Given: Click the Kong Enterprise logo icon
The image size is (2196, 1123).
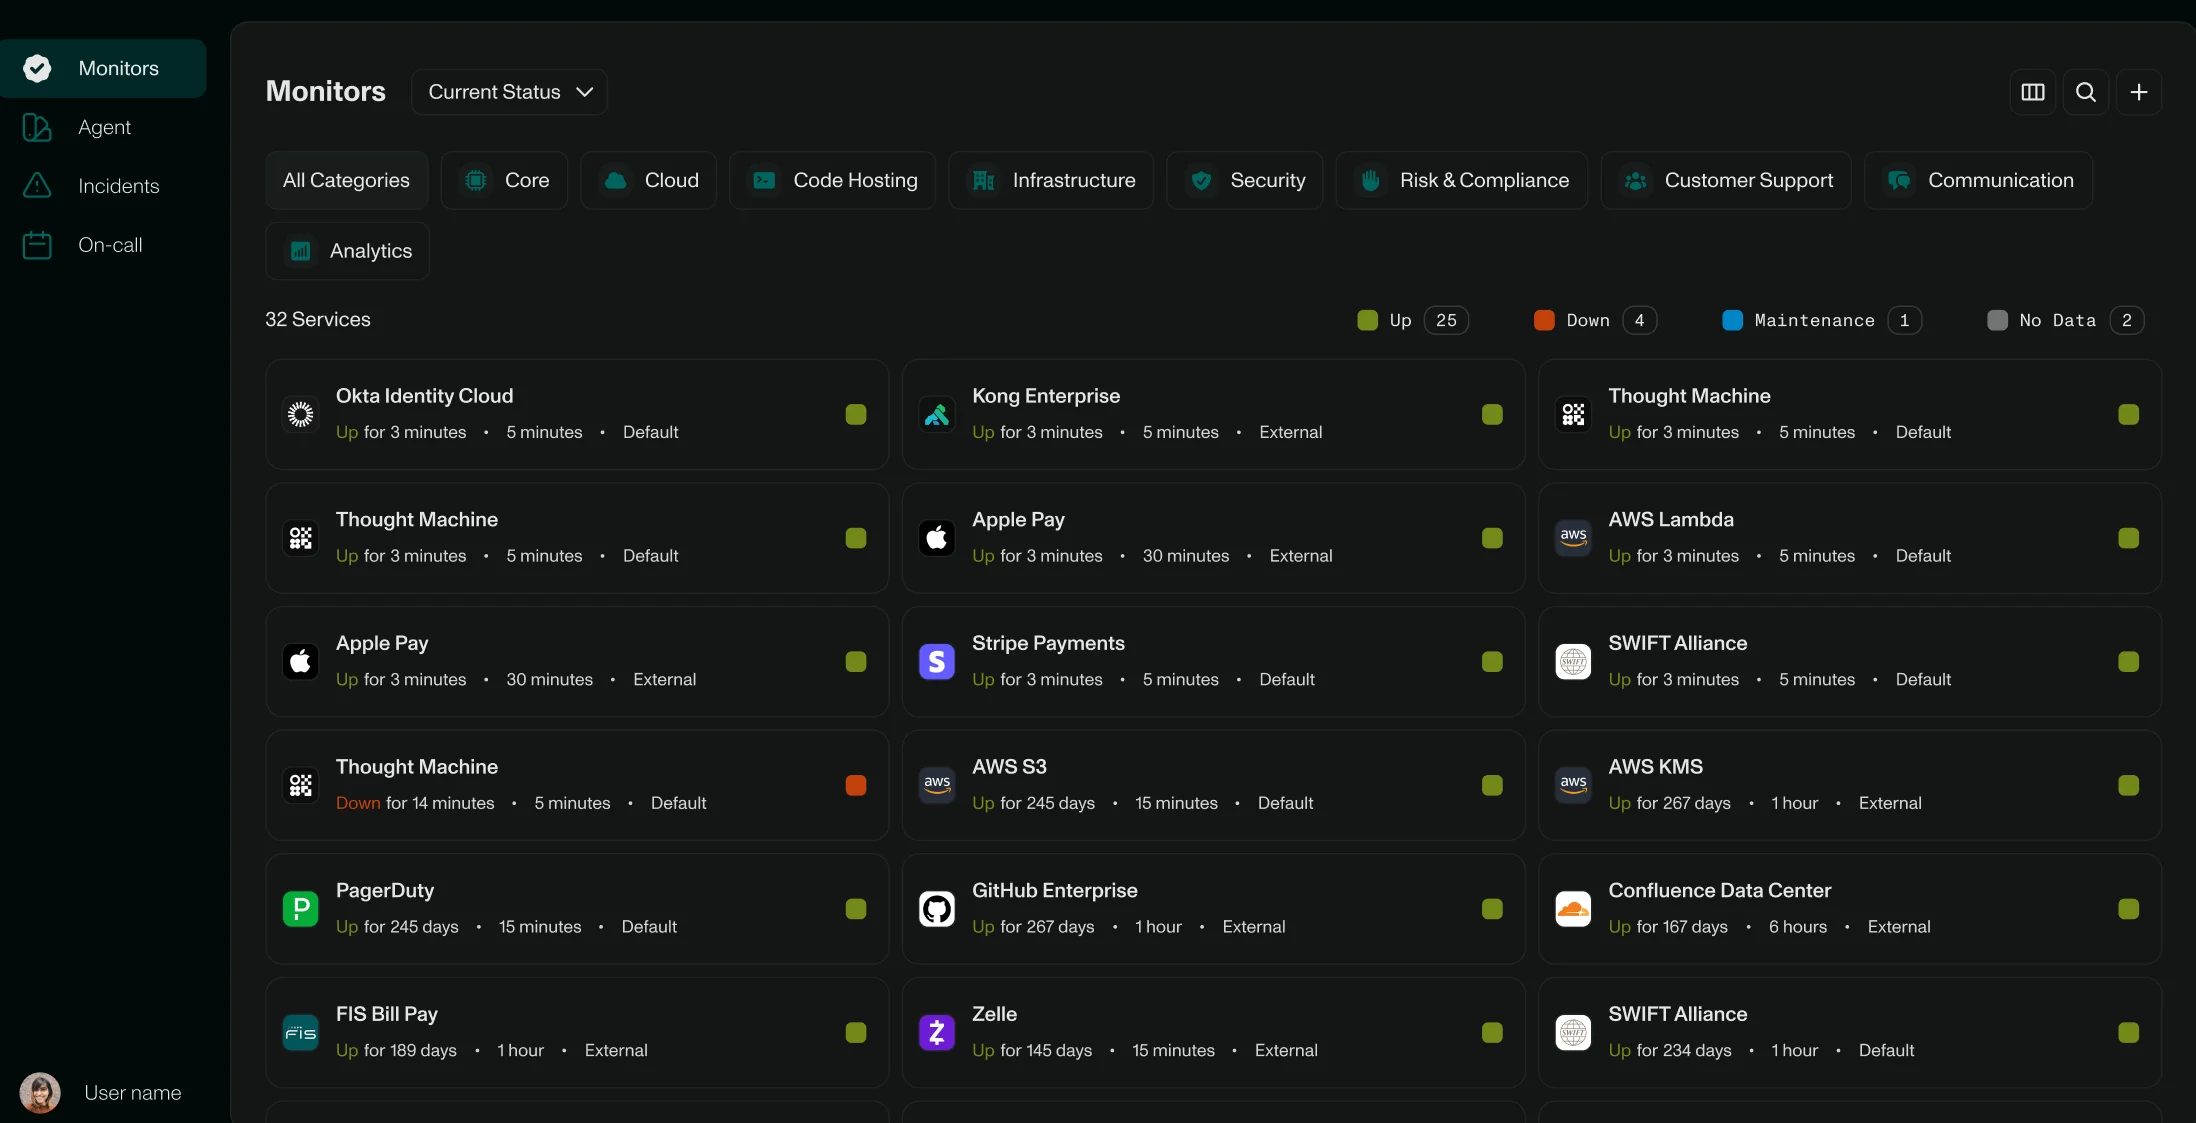Looking at the screenshot, I should point(937,414).
